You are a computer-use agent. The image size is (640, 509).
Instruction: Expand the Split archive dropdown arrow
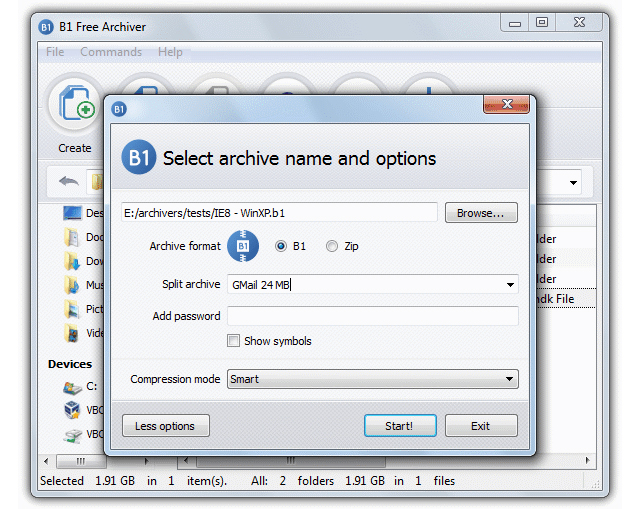(510, 285)
